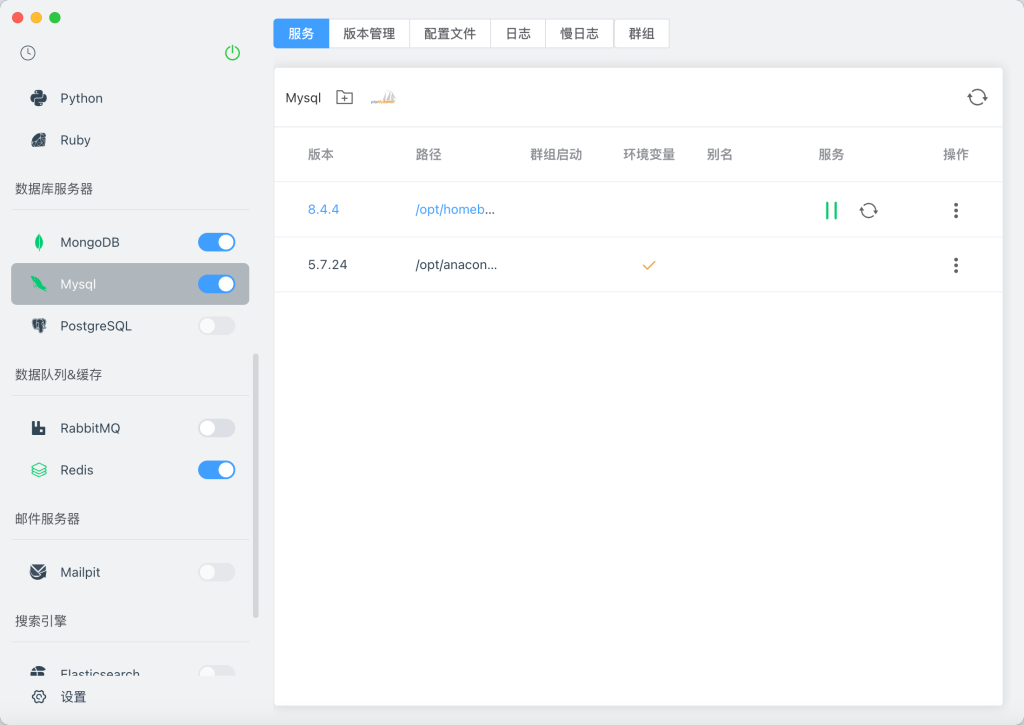
Task: Click the 别名 column header
Action: click(719, 154)
